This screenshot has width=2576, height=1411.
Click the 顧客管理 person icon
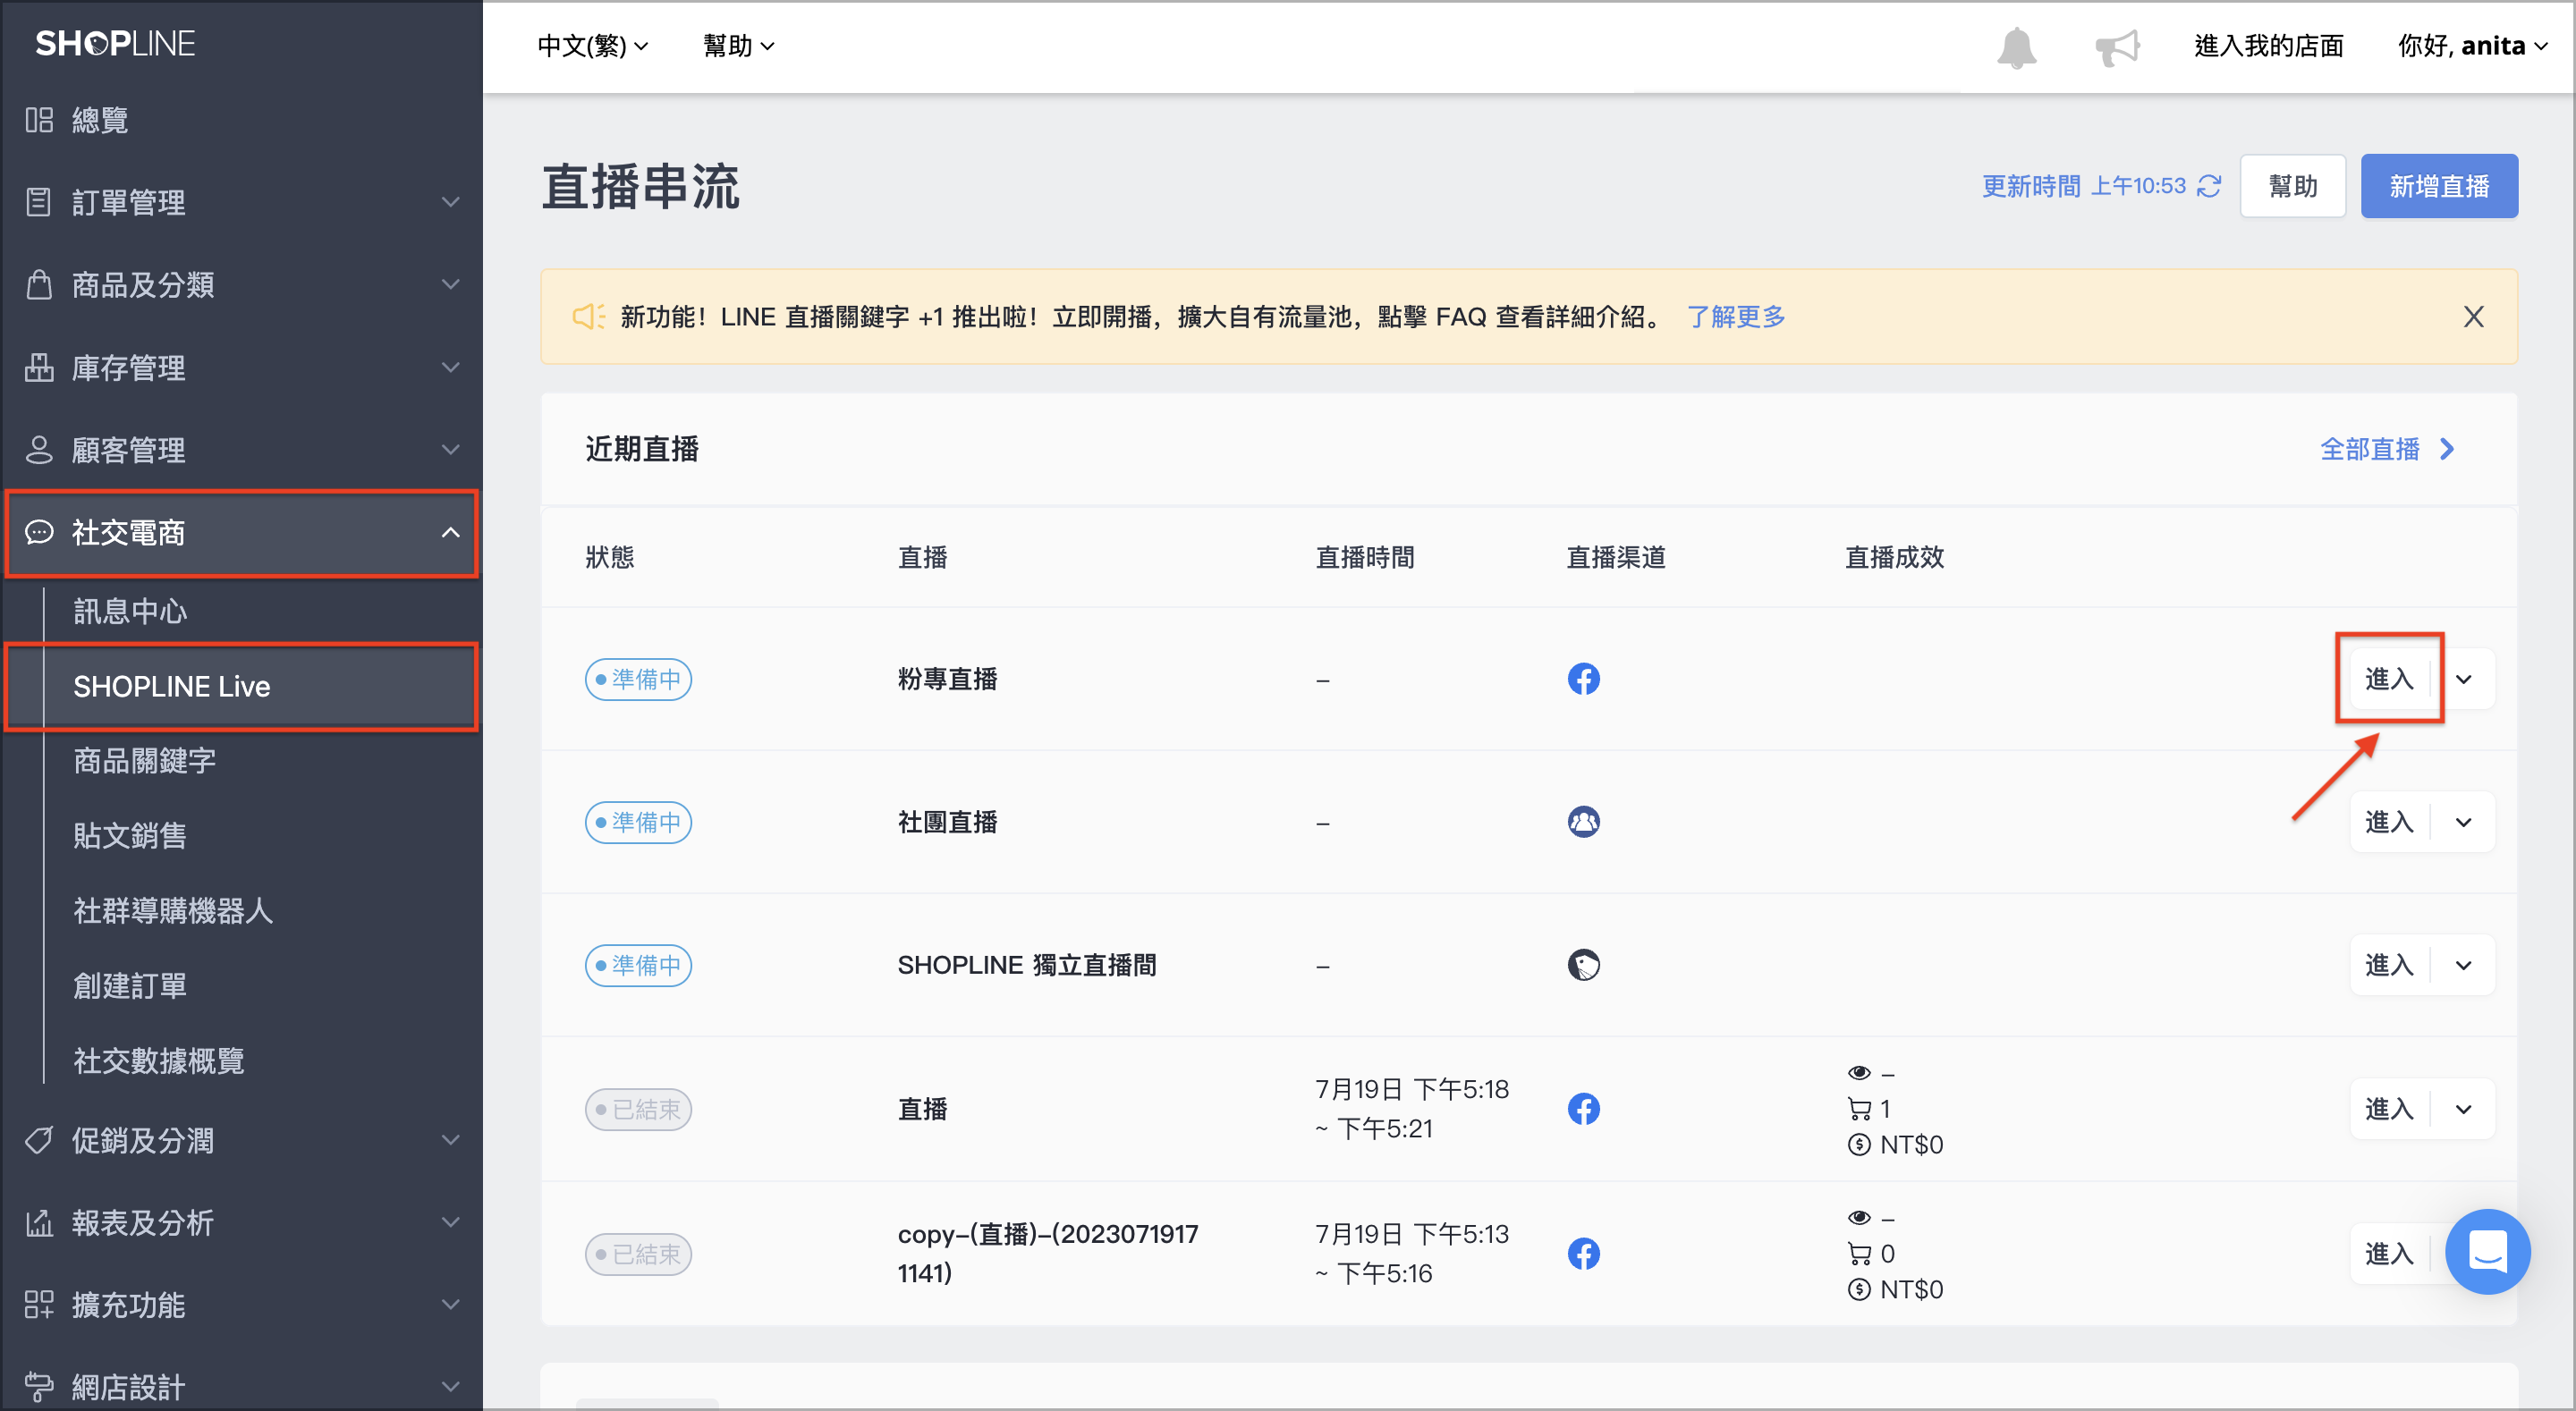coord(39,449)
